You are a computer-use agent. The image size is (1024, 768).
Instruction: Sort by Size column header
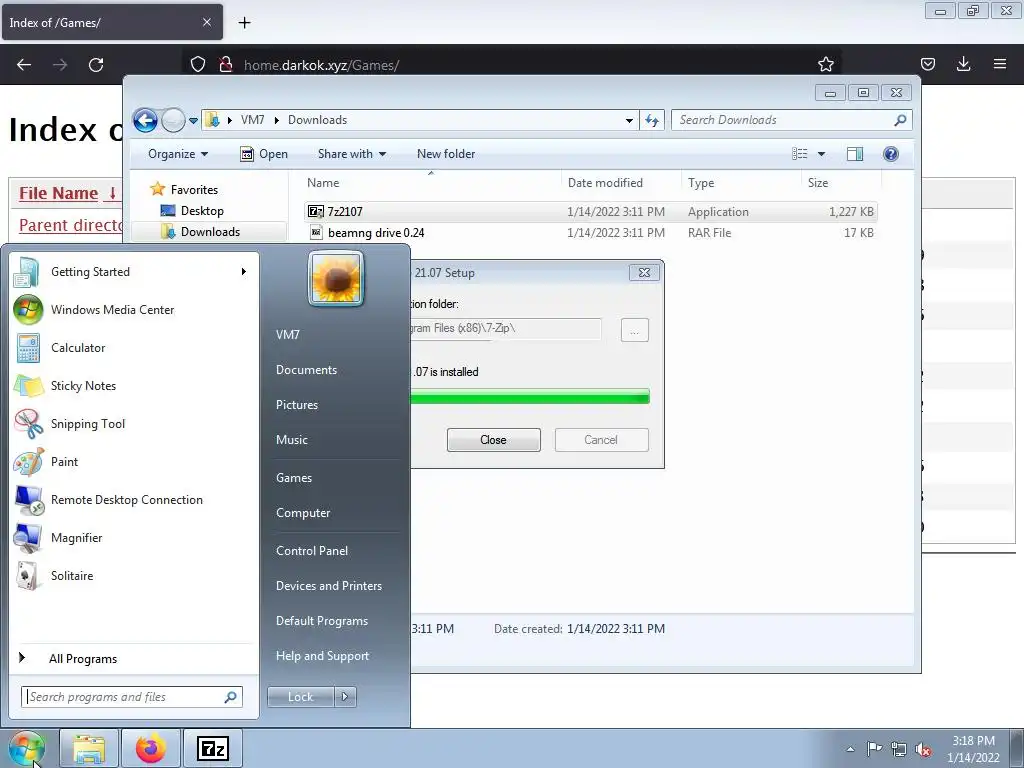841,183
